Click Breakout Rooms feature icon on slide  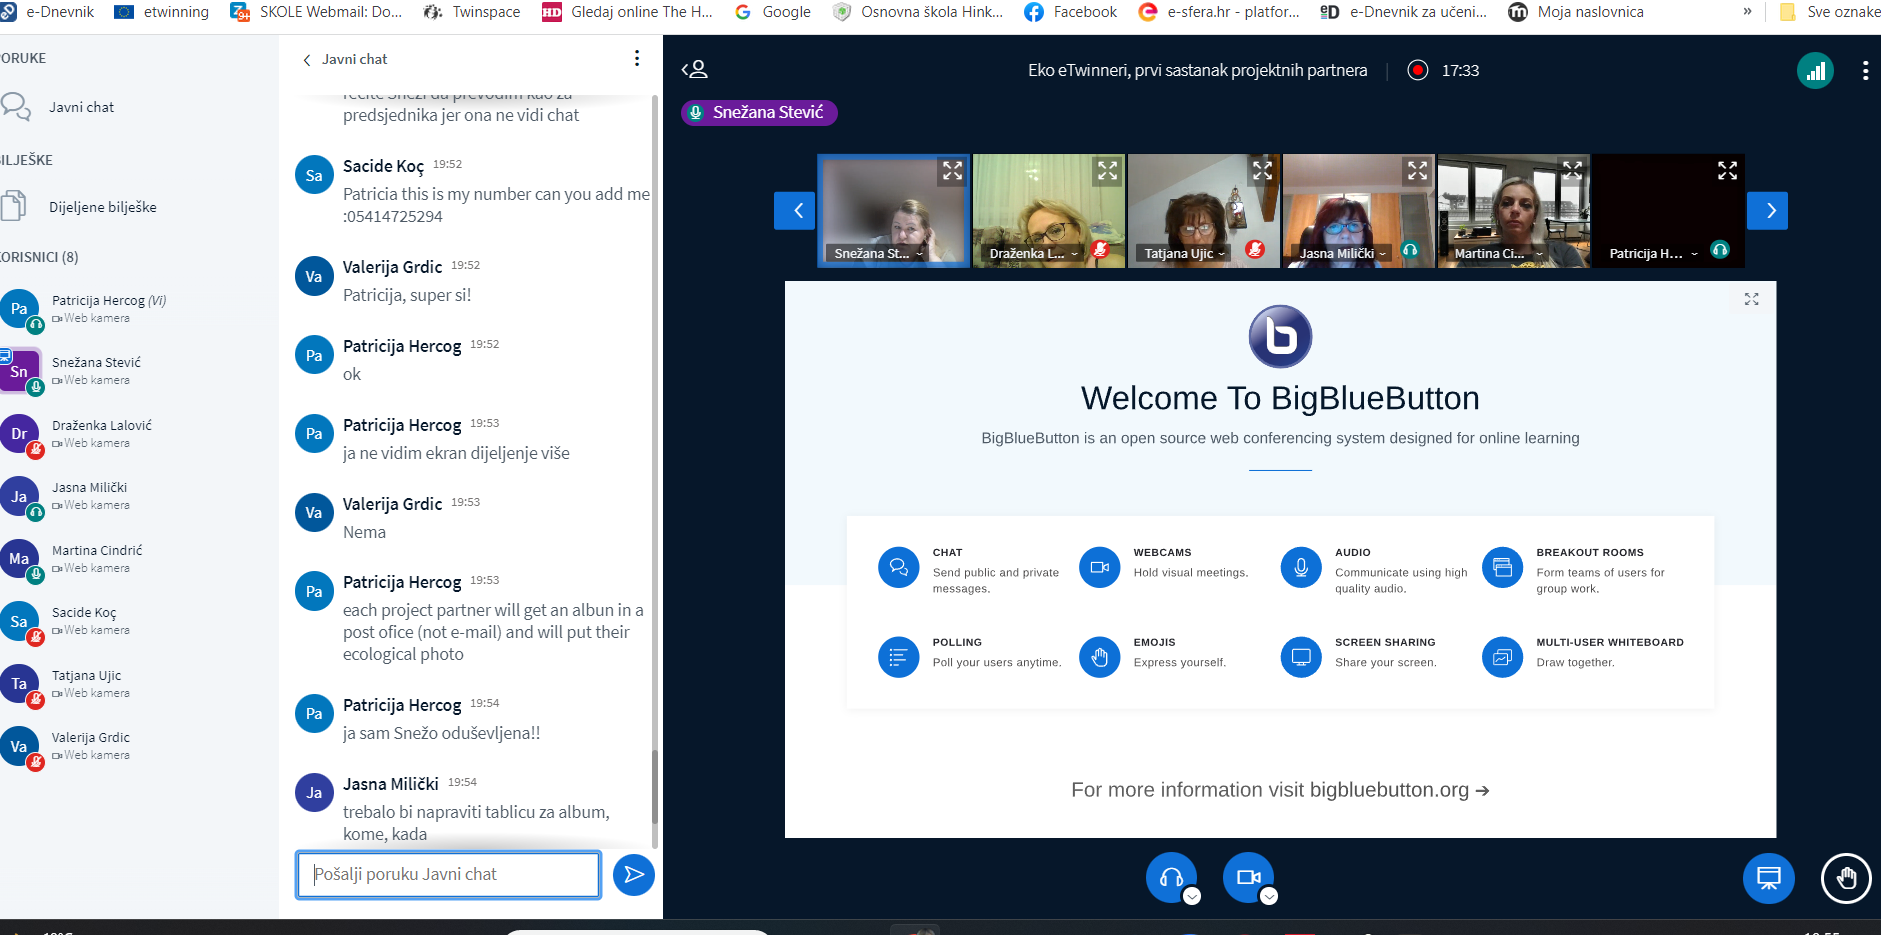click(x=1502, y=567)
